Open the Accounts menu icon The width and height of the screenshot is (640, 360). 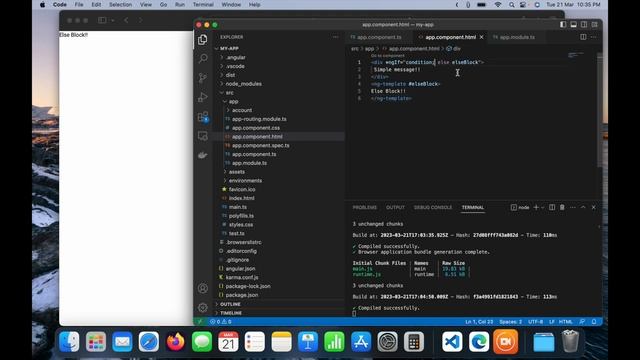pyautogui.click(x=202, y=288)
